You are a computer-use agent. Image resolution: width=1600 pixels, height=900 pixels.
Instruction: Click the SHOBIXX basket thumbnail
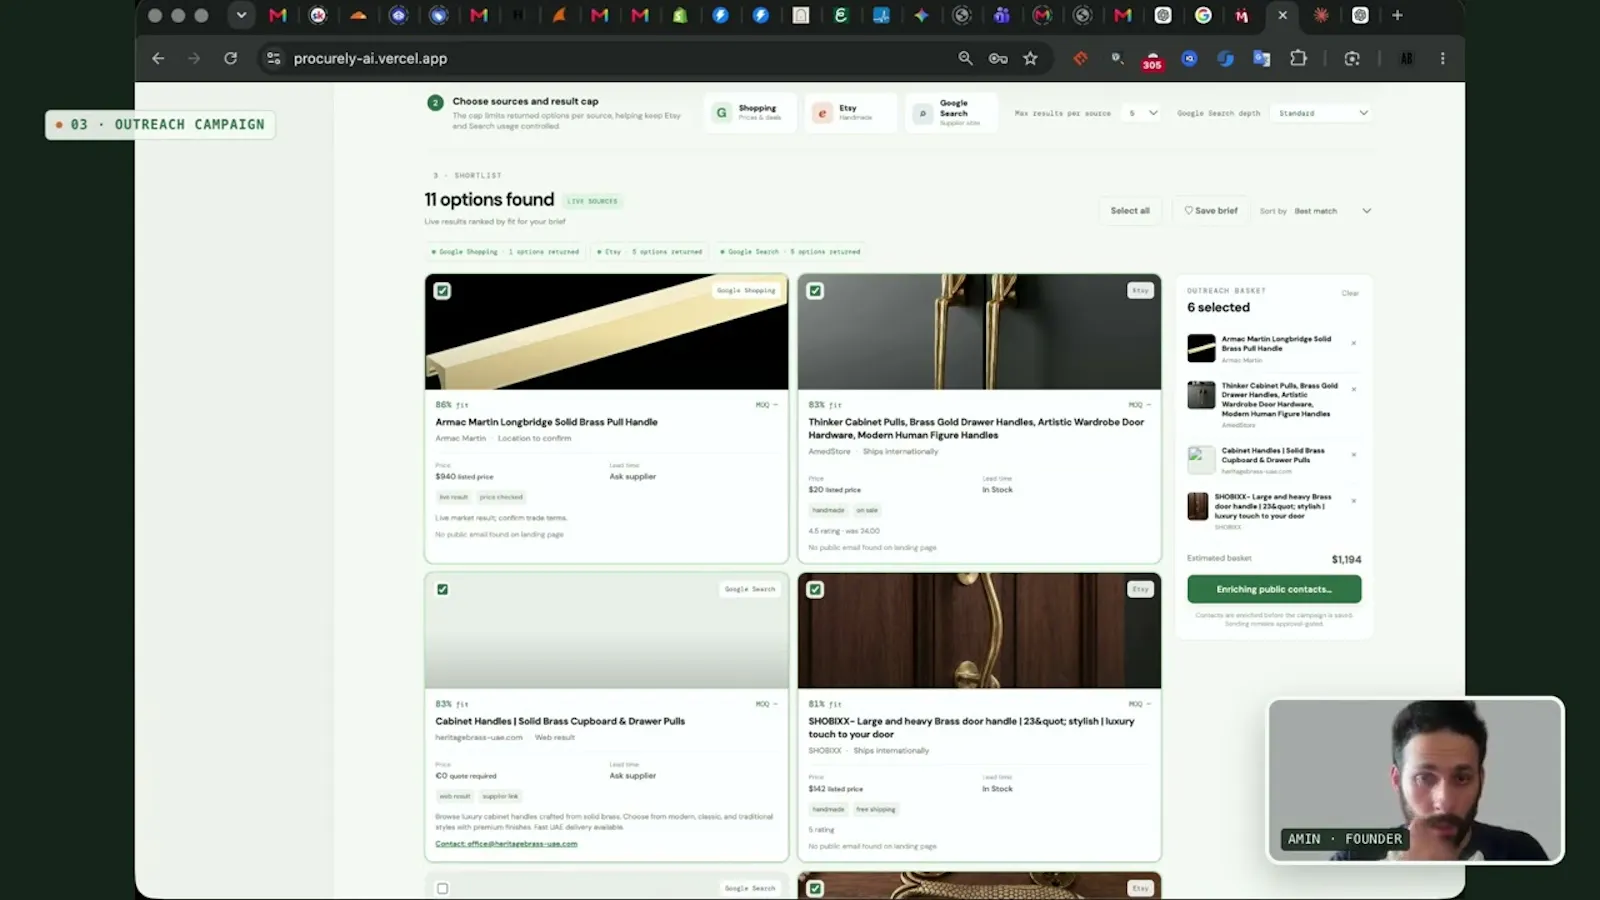coord(1198,506)
